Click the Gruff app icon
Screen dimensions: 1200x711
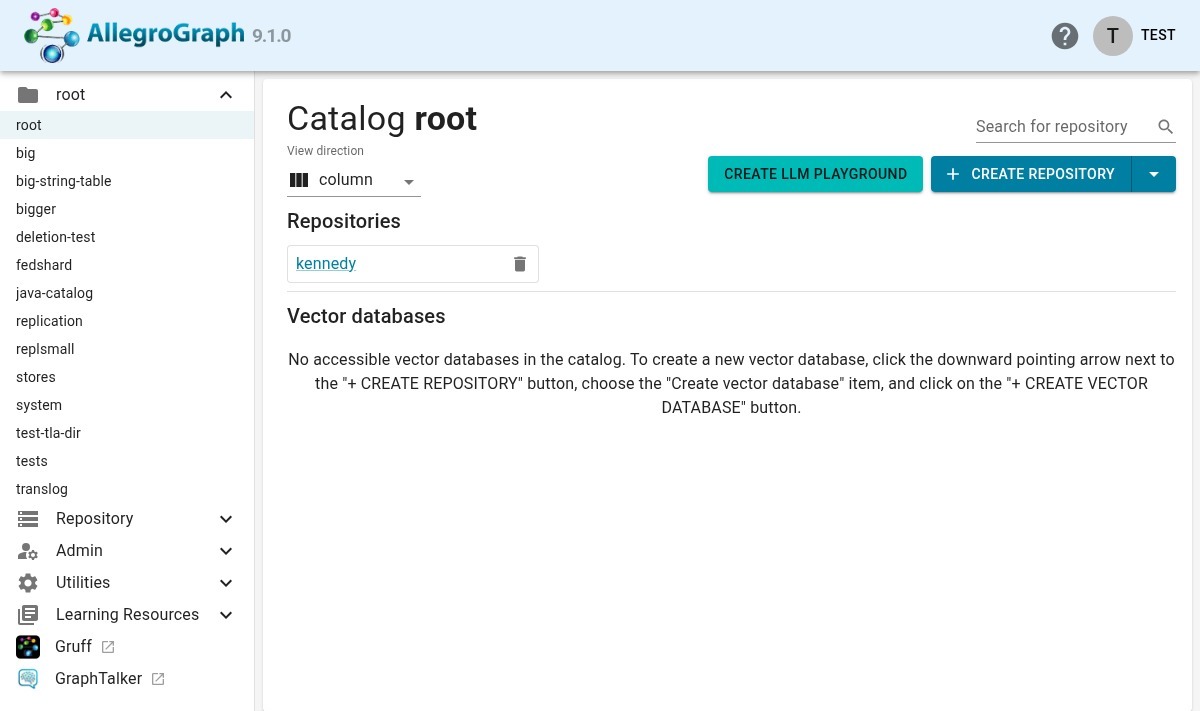click(28, 647)
